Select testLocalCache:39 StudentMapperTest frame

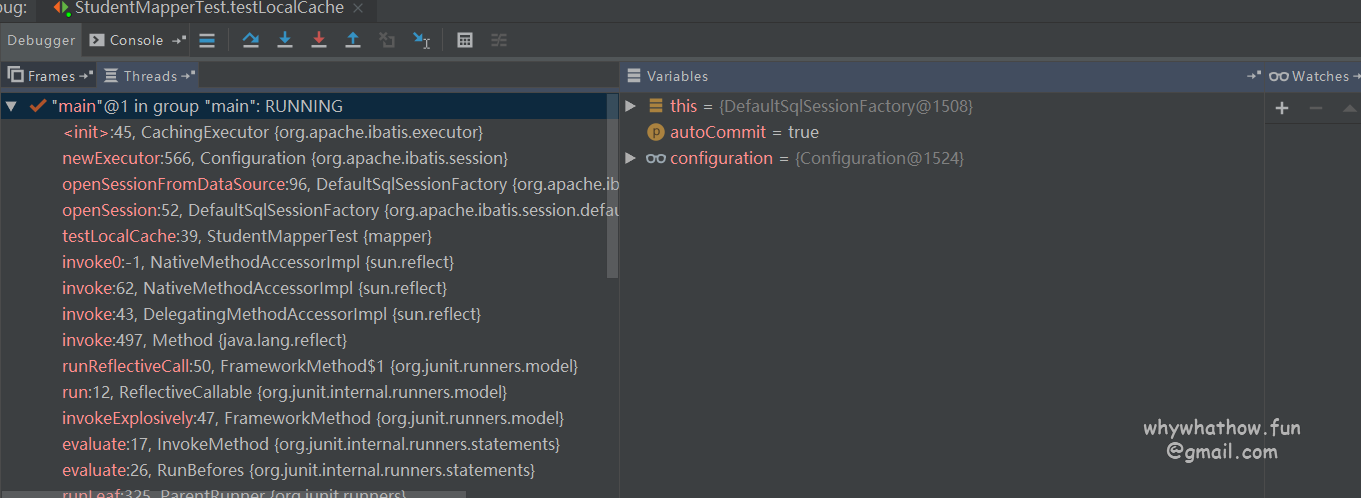247,236
